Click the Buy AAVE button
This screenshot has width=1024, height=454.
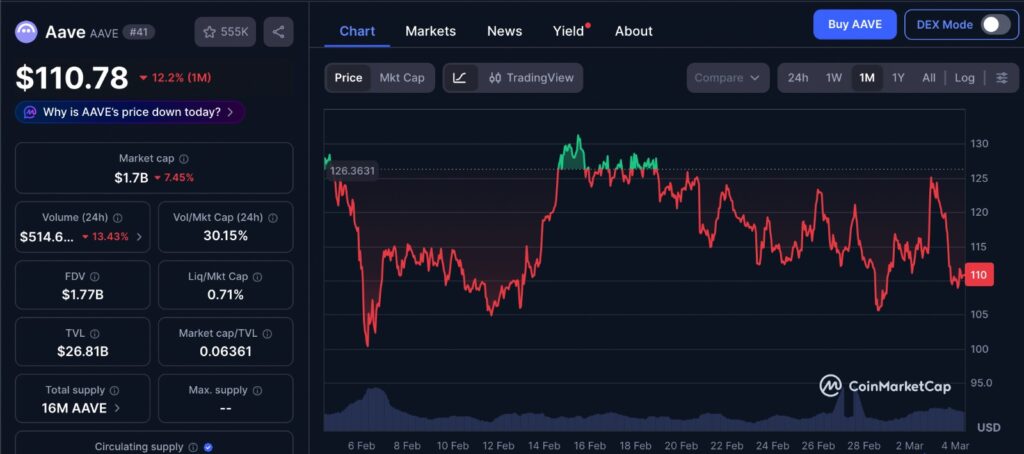pyautogui.click(x=855, y=25)
